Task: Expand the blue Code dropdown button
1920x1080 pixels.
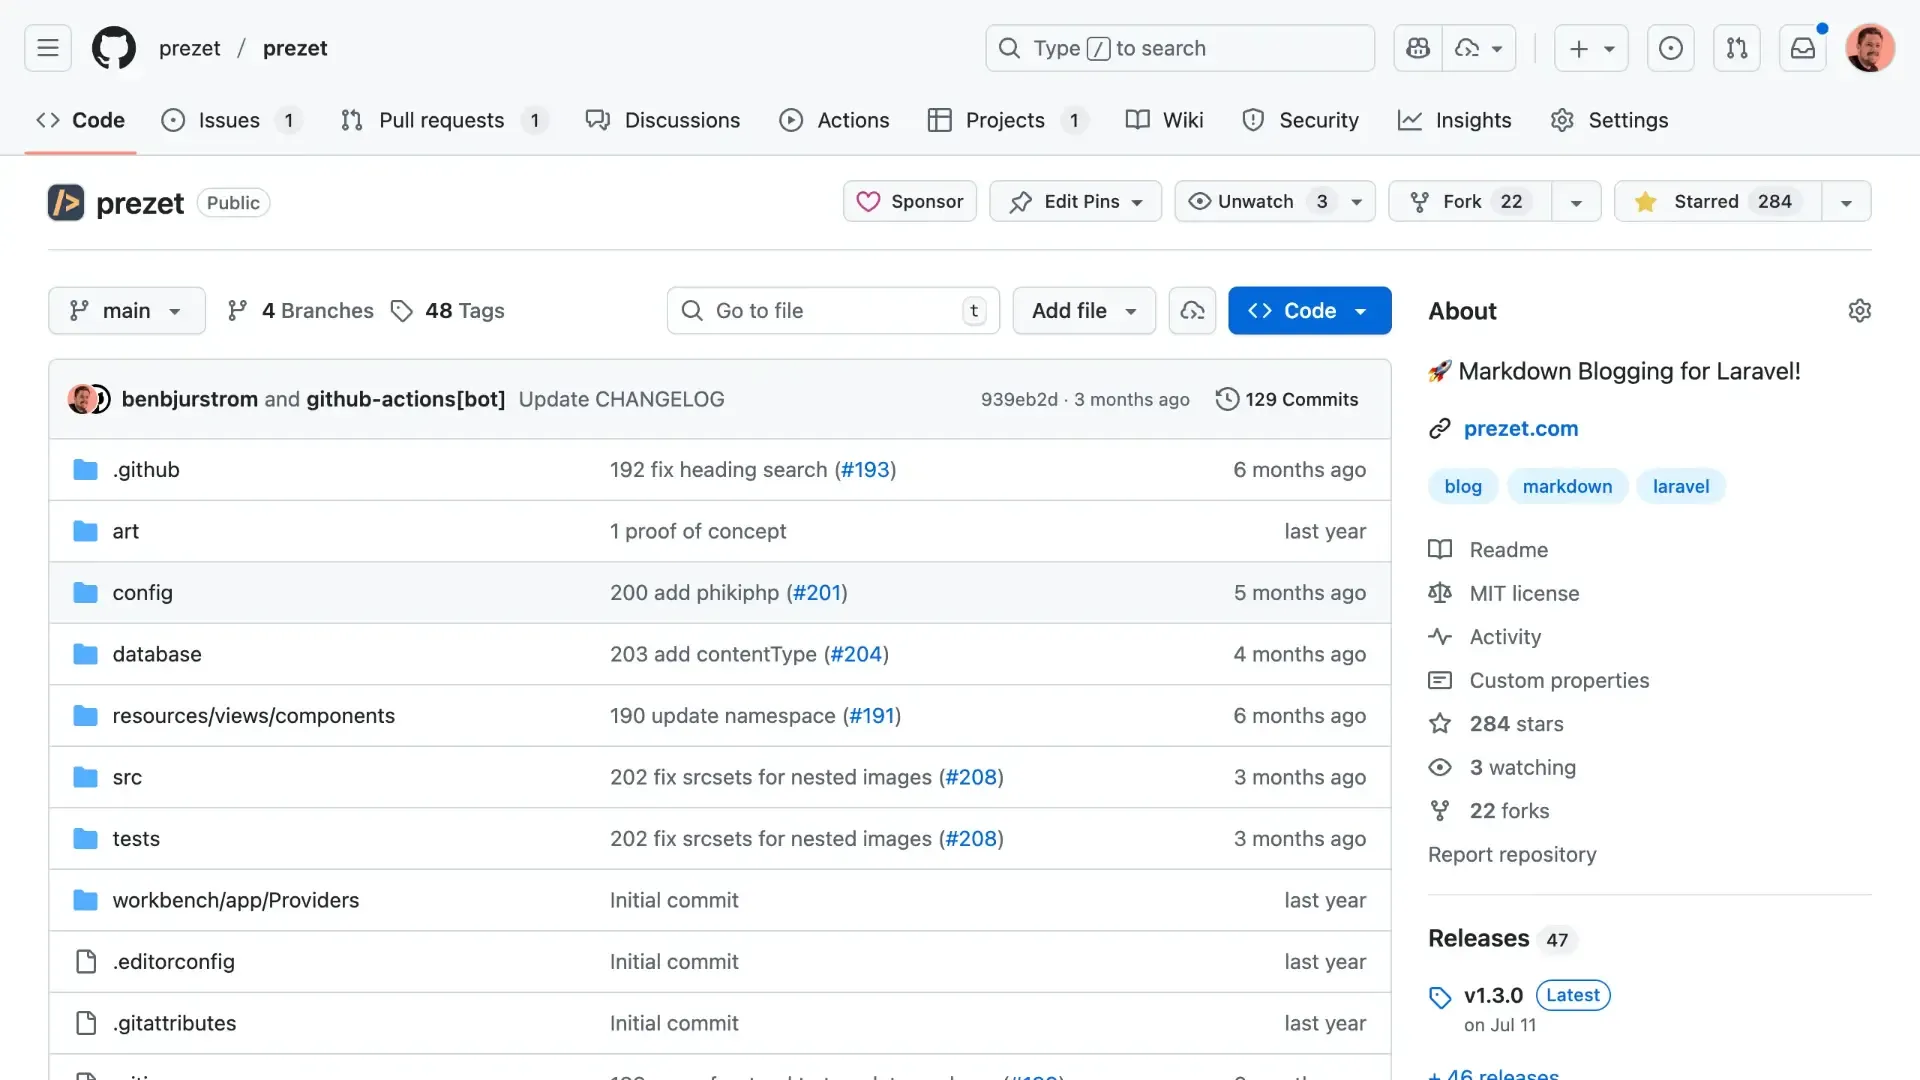Action: pos(1309,311)
